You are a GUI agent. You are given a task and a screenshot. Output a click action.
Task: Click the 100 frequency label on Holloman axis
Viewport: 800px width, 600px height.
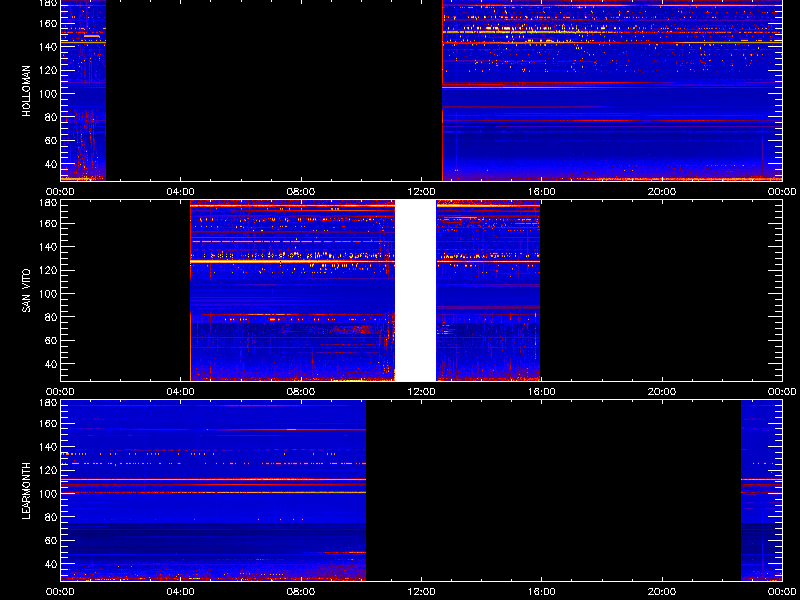coord(48,94)
